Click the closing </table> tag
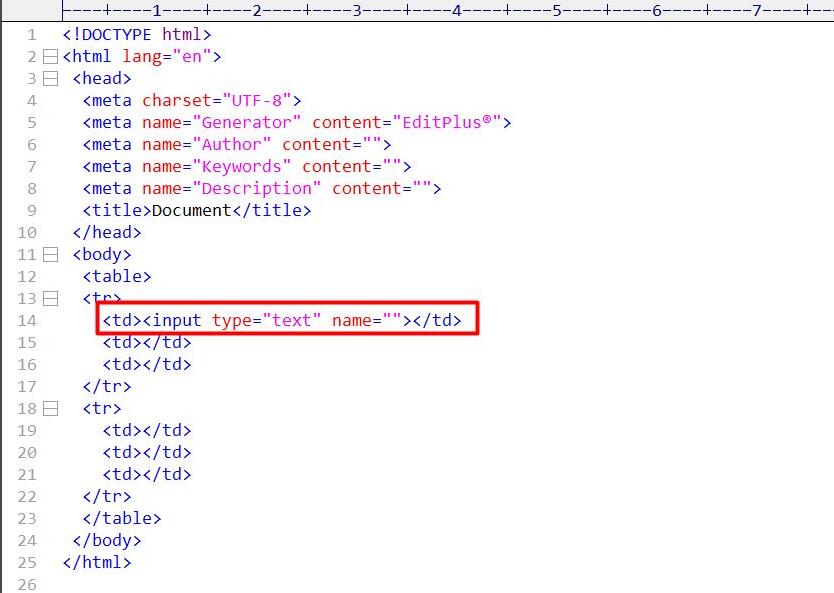 [122, 519]
